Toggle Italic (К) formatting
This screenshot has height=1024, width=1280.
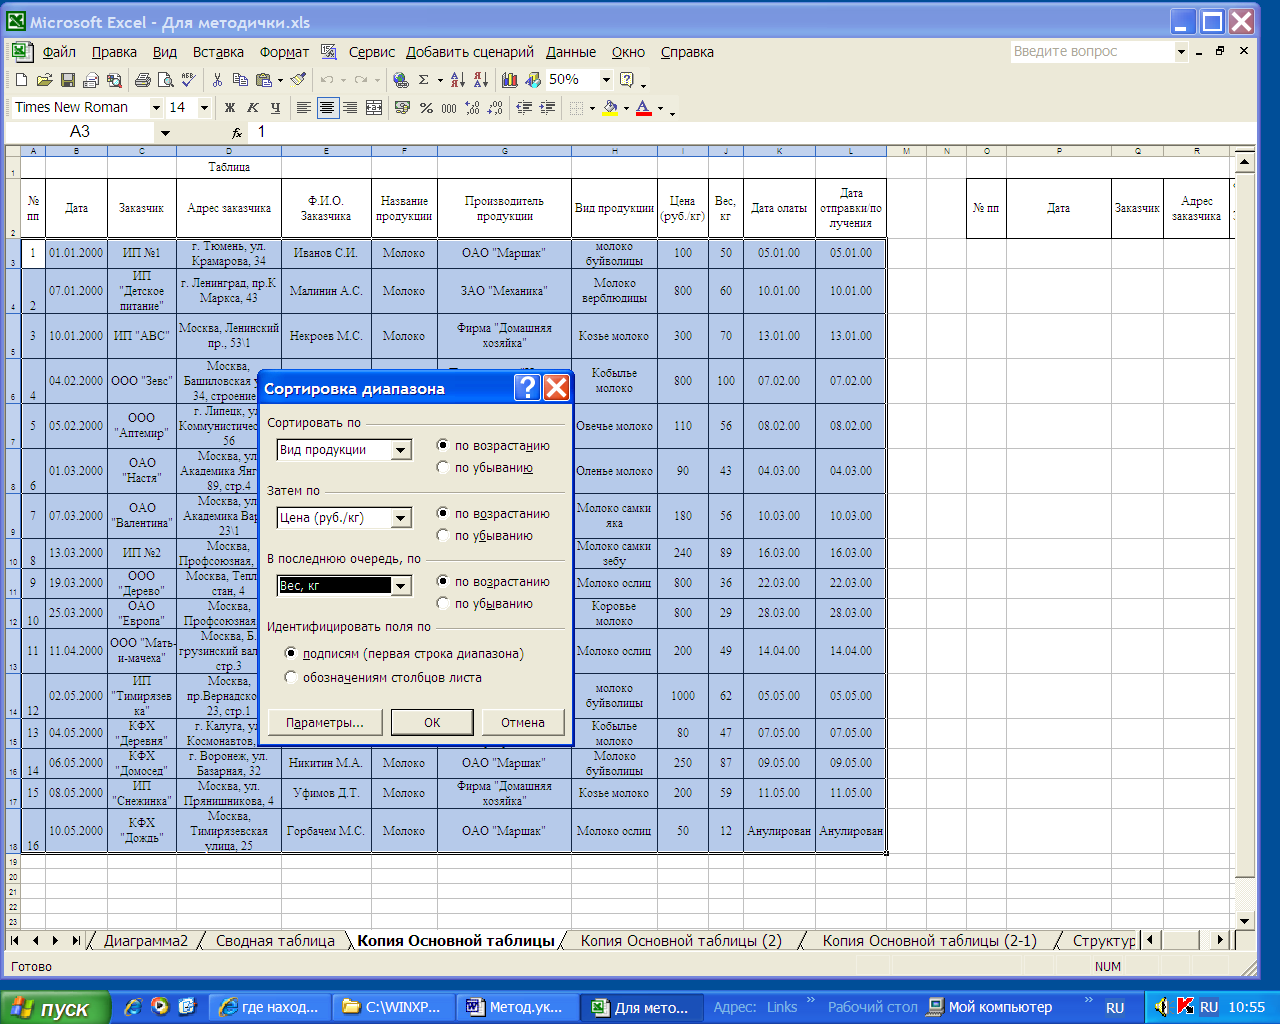click(252, 107)
